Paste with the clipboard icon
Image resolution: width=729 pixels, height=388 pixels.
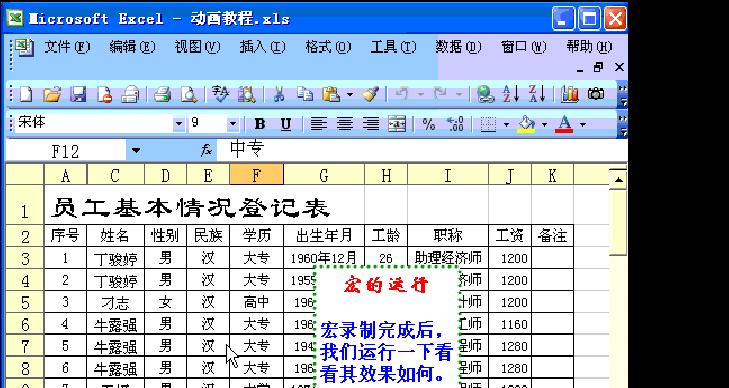point(331,94)
